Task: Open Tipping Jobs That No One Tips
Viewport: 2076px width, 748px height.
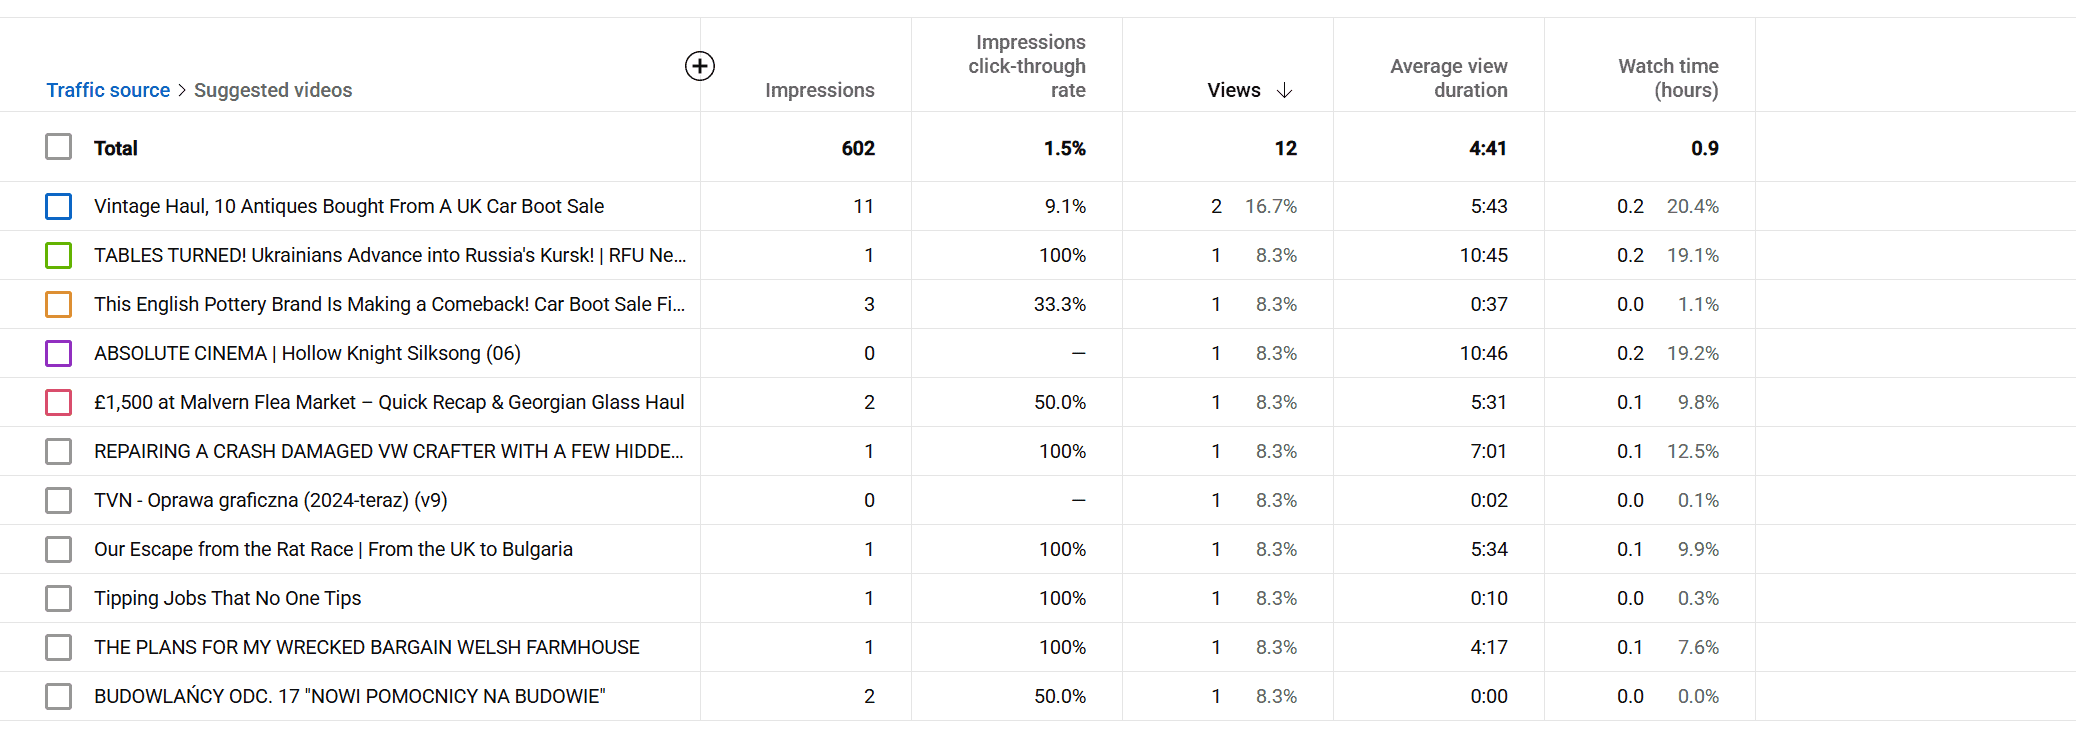Action: tap(227, 599)
